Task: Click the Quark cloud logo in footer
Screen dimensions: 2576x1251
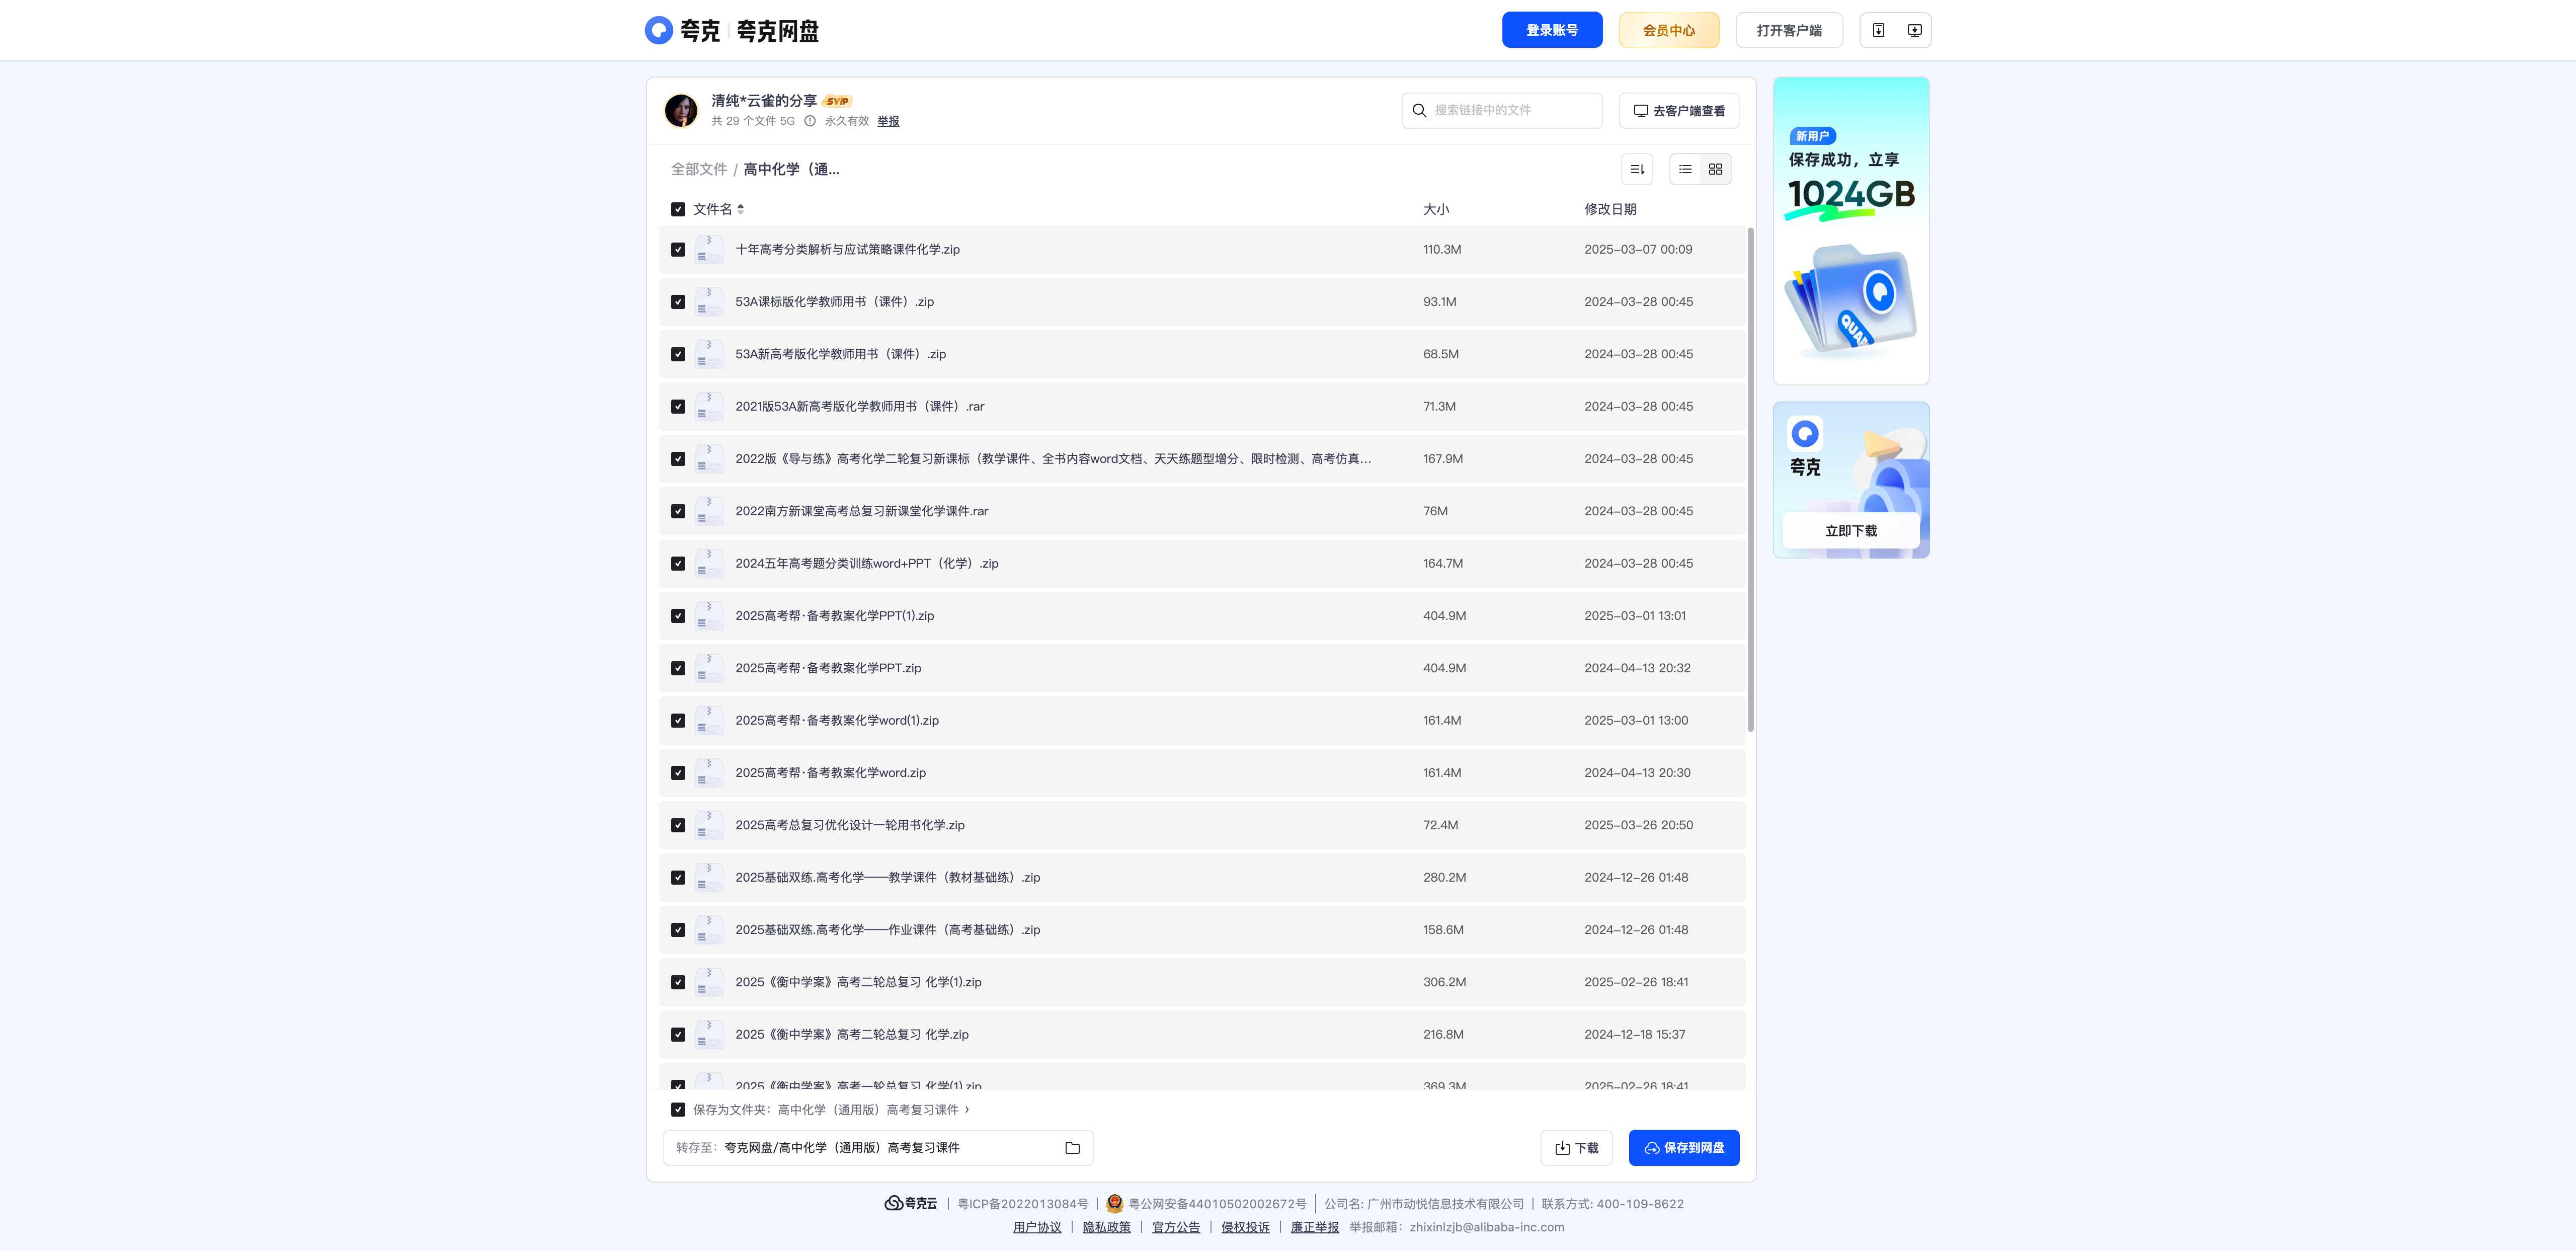Action: (x=910, y=1203)
